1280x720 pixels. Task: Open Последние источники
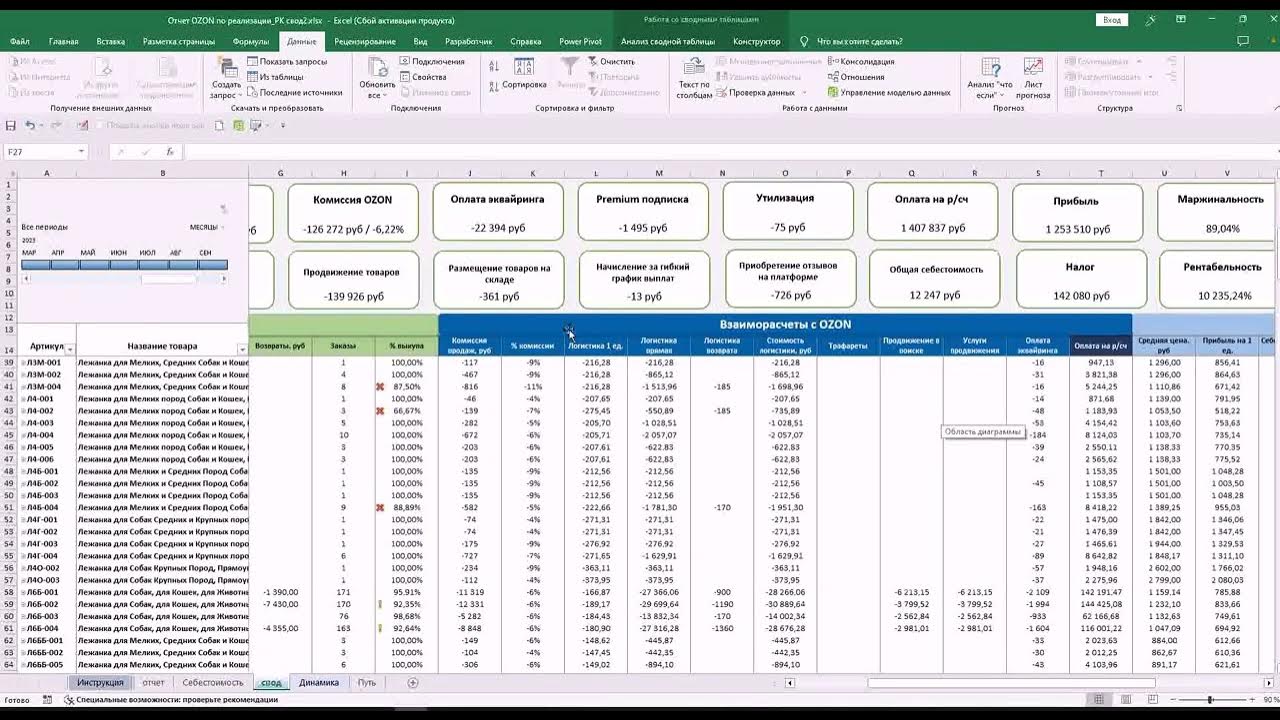pos(295,92)
